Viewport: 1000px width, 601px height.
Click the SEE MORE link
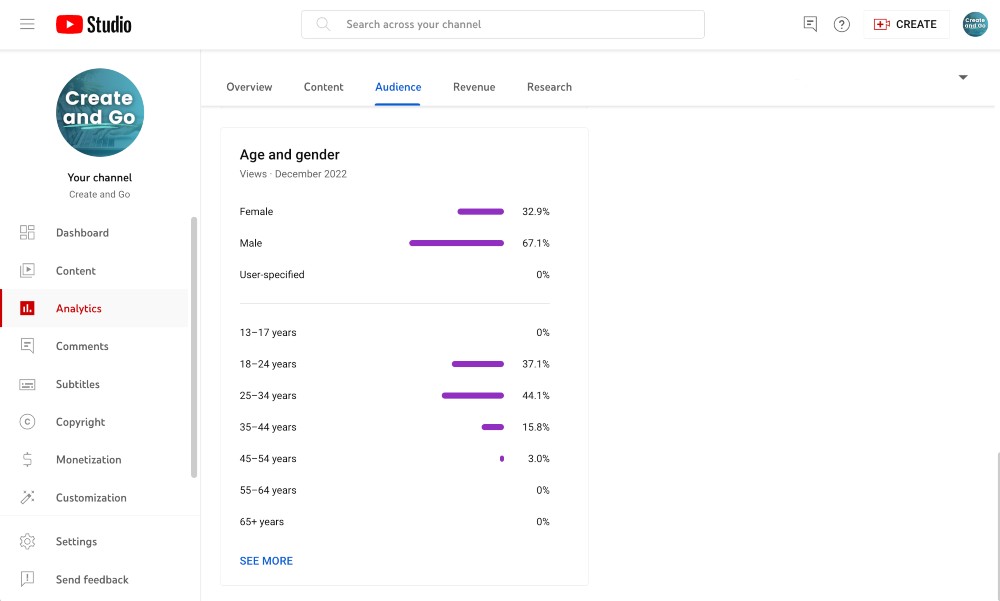pos(266,561)
